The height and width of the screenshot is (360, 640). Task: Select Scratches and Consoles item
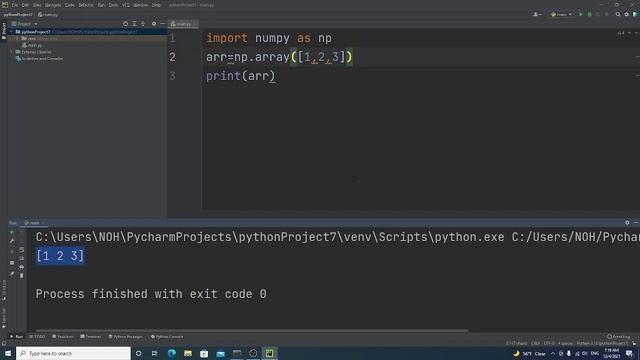click(x=40, y=59)
